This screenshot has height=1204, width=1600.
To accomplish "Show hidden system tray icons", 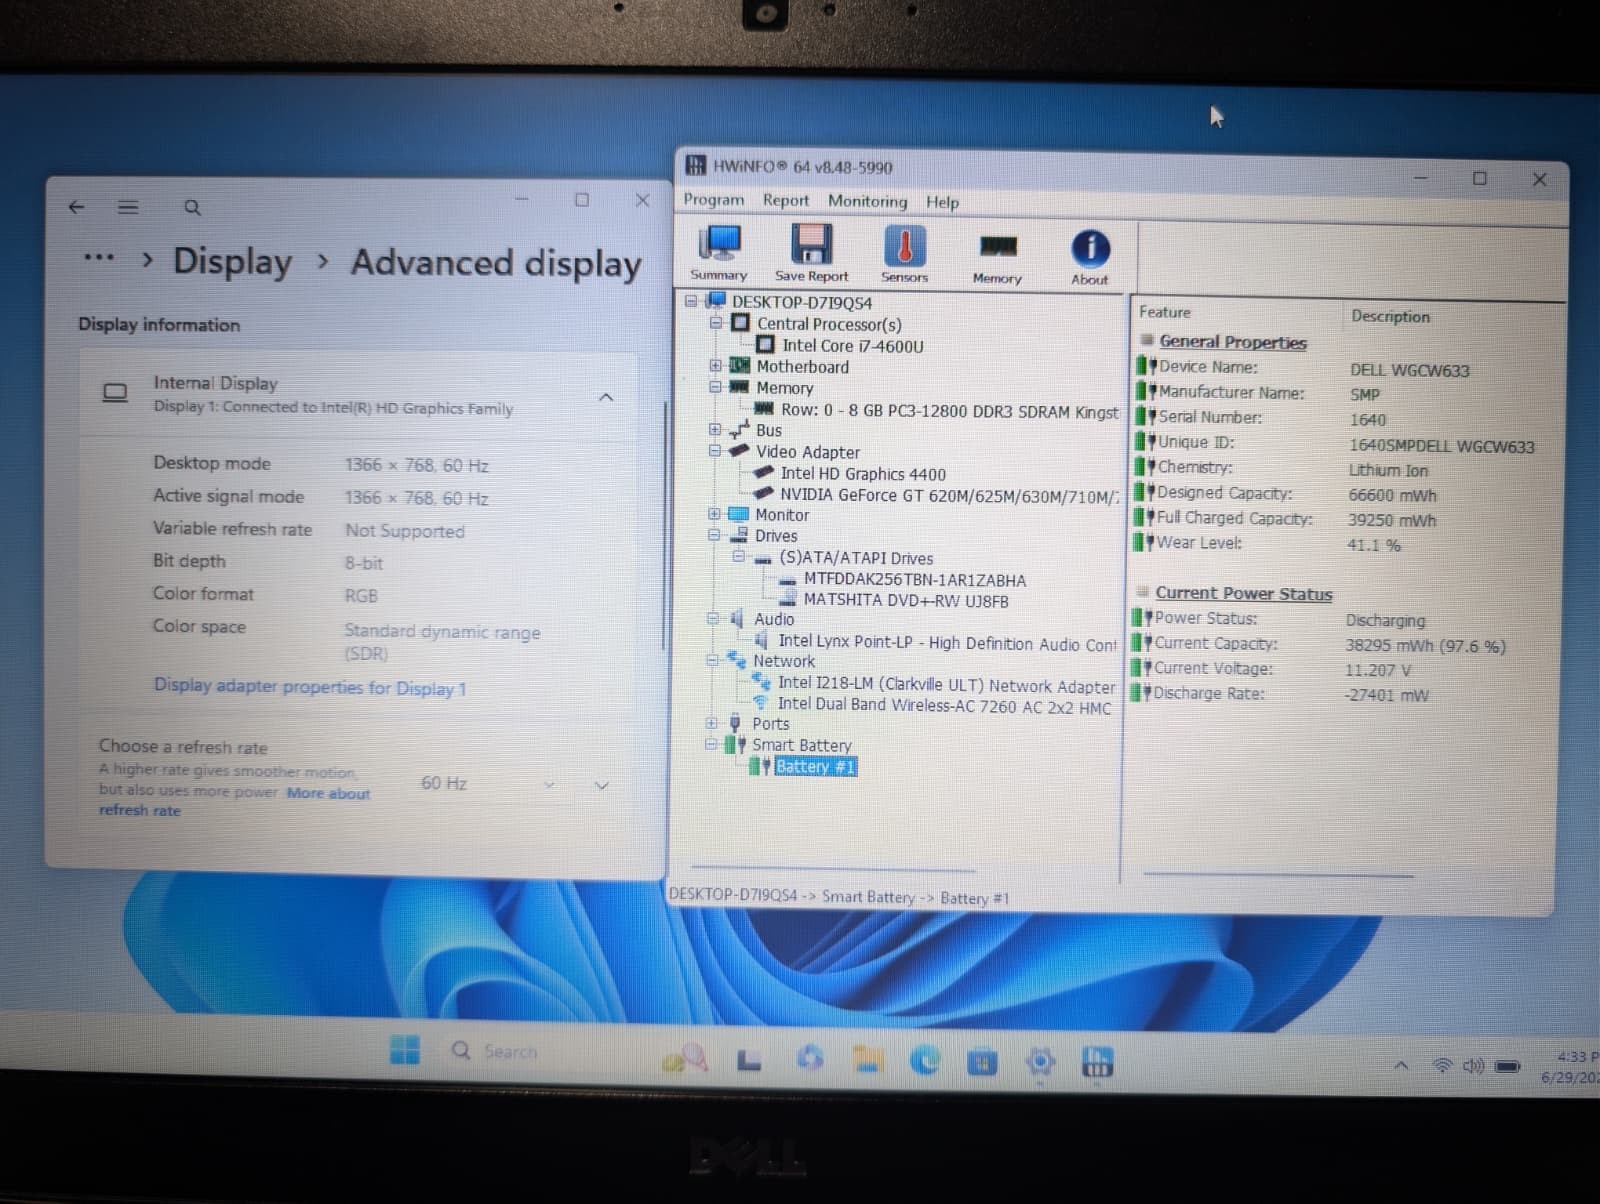I will click(1402, 1066).
